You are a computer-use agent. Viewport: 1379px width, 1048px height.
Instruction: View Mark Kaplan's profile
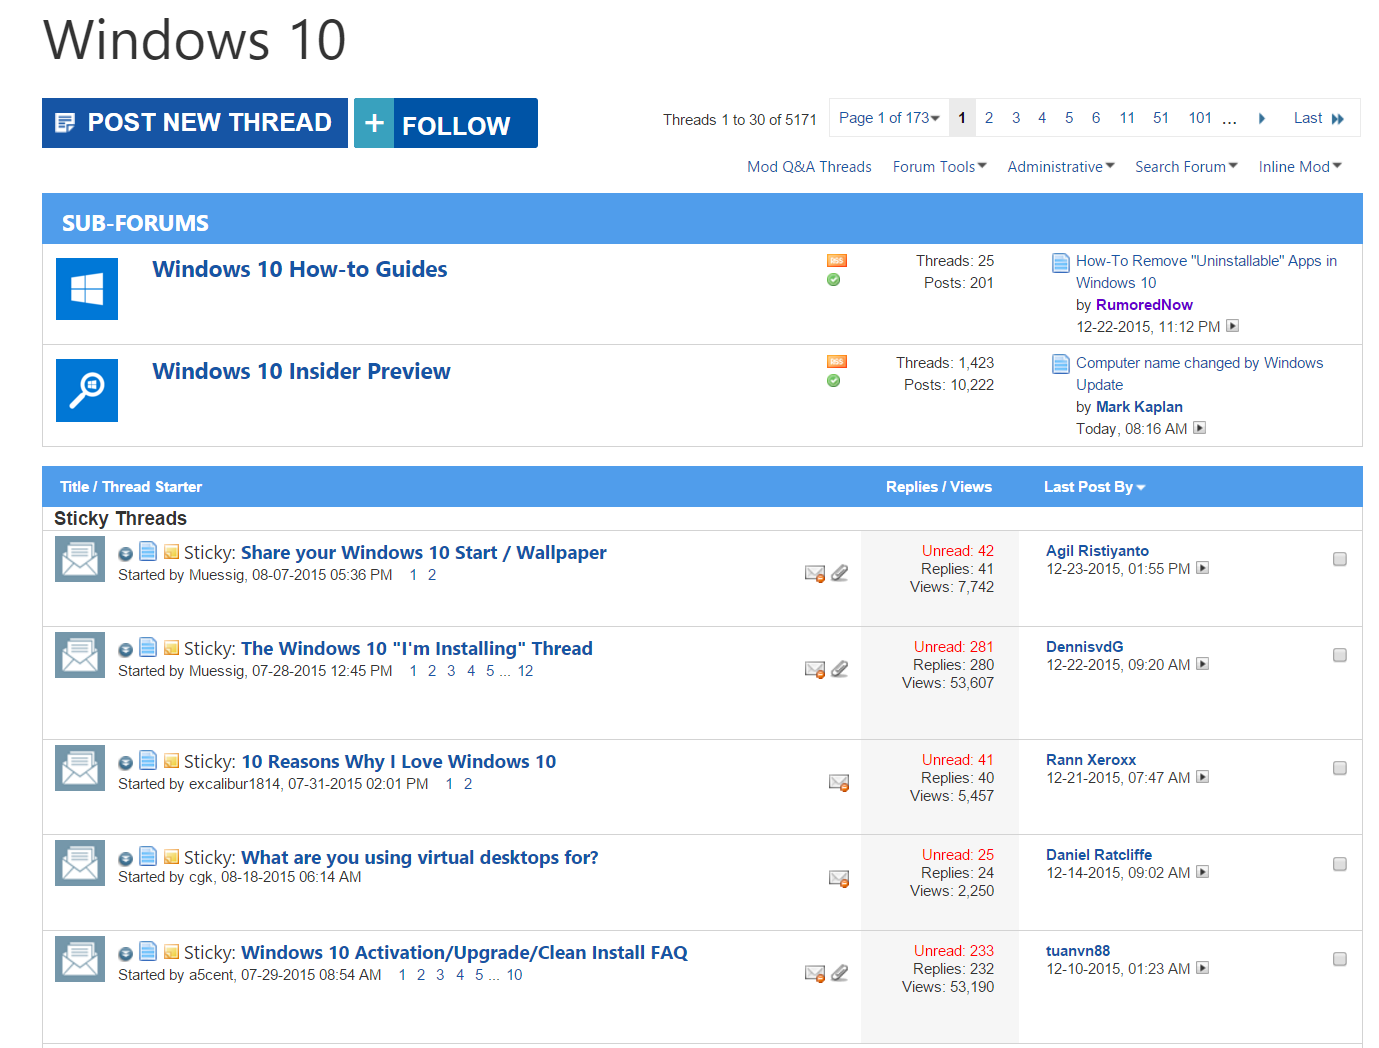[1139, 407]
